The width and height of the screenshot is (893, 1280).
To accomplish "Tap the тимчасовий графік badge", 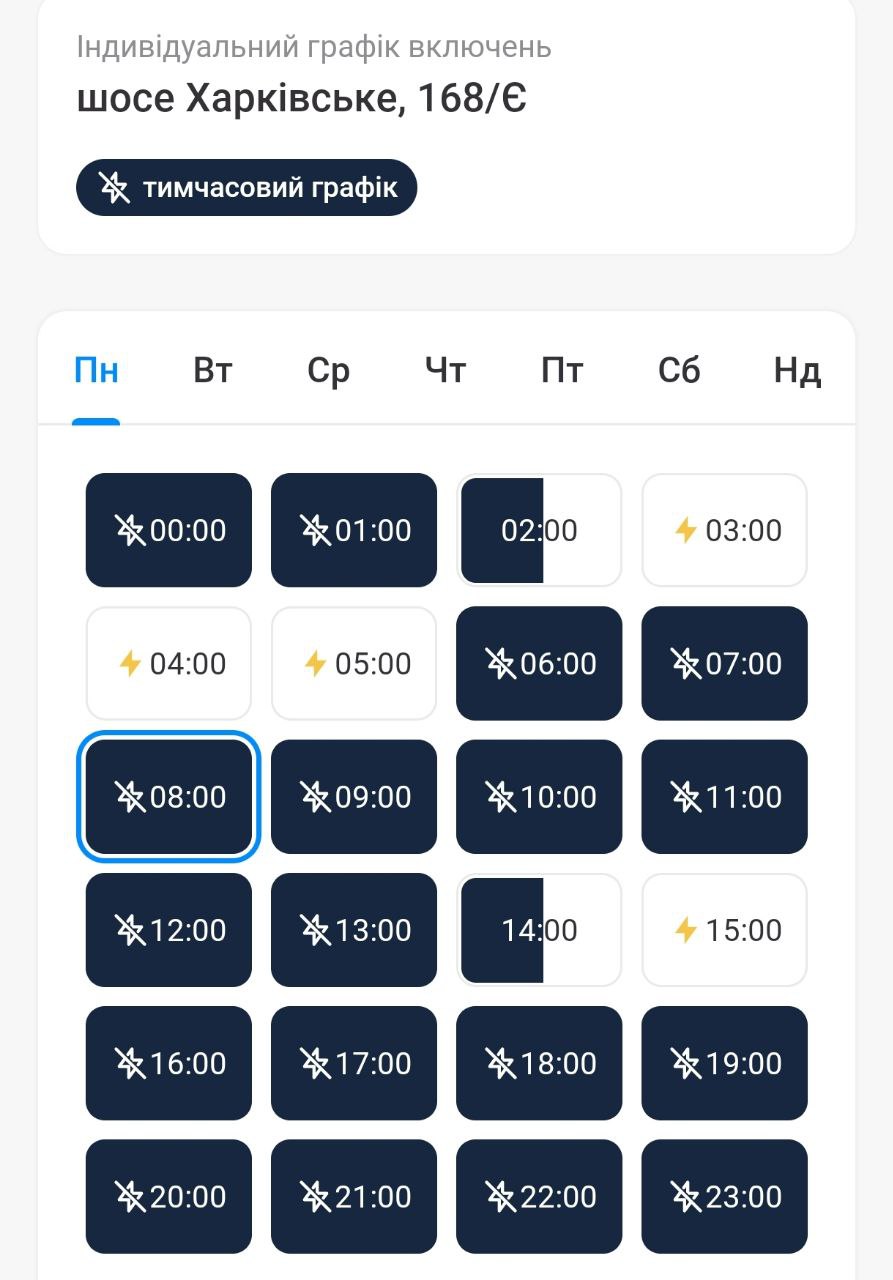I will click(246, 188).
